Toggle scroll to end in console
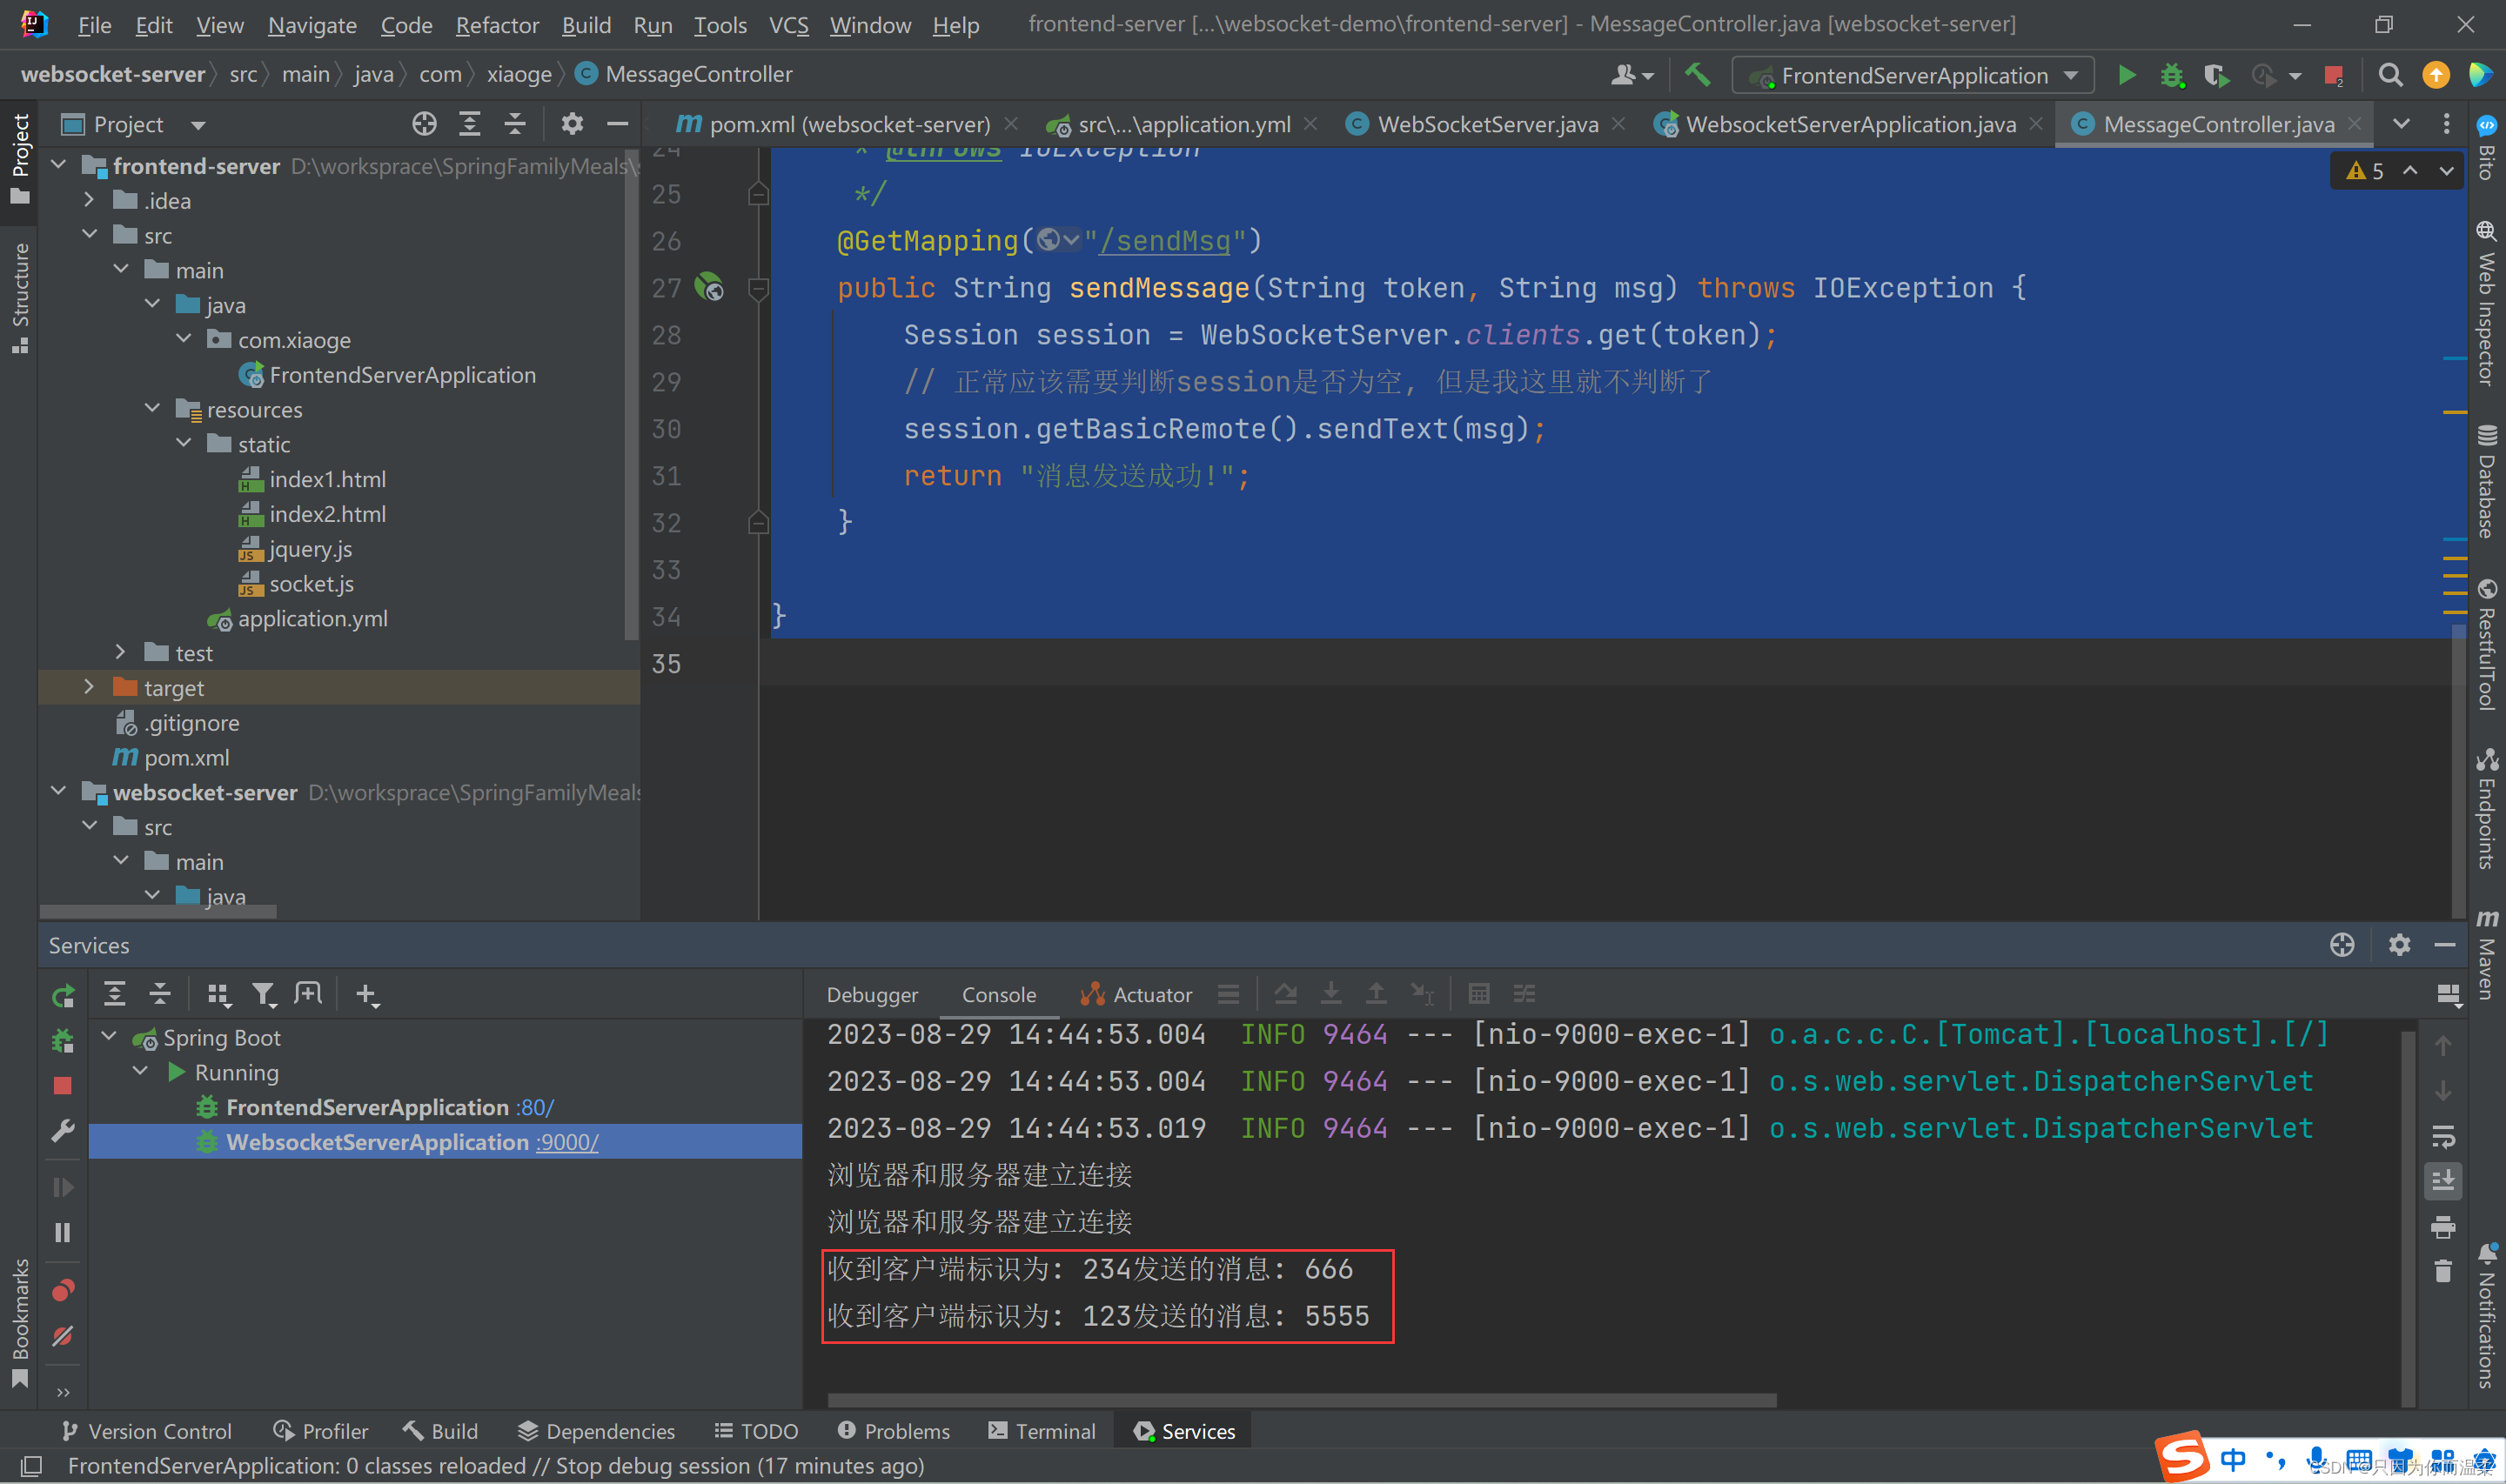 click(2443, 1181)
